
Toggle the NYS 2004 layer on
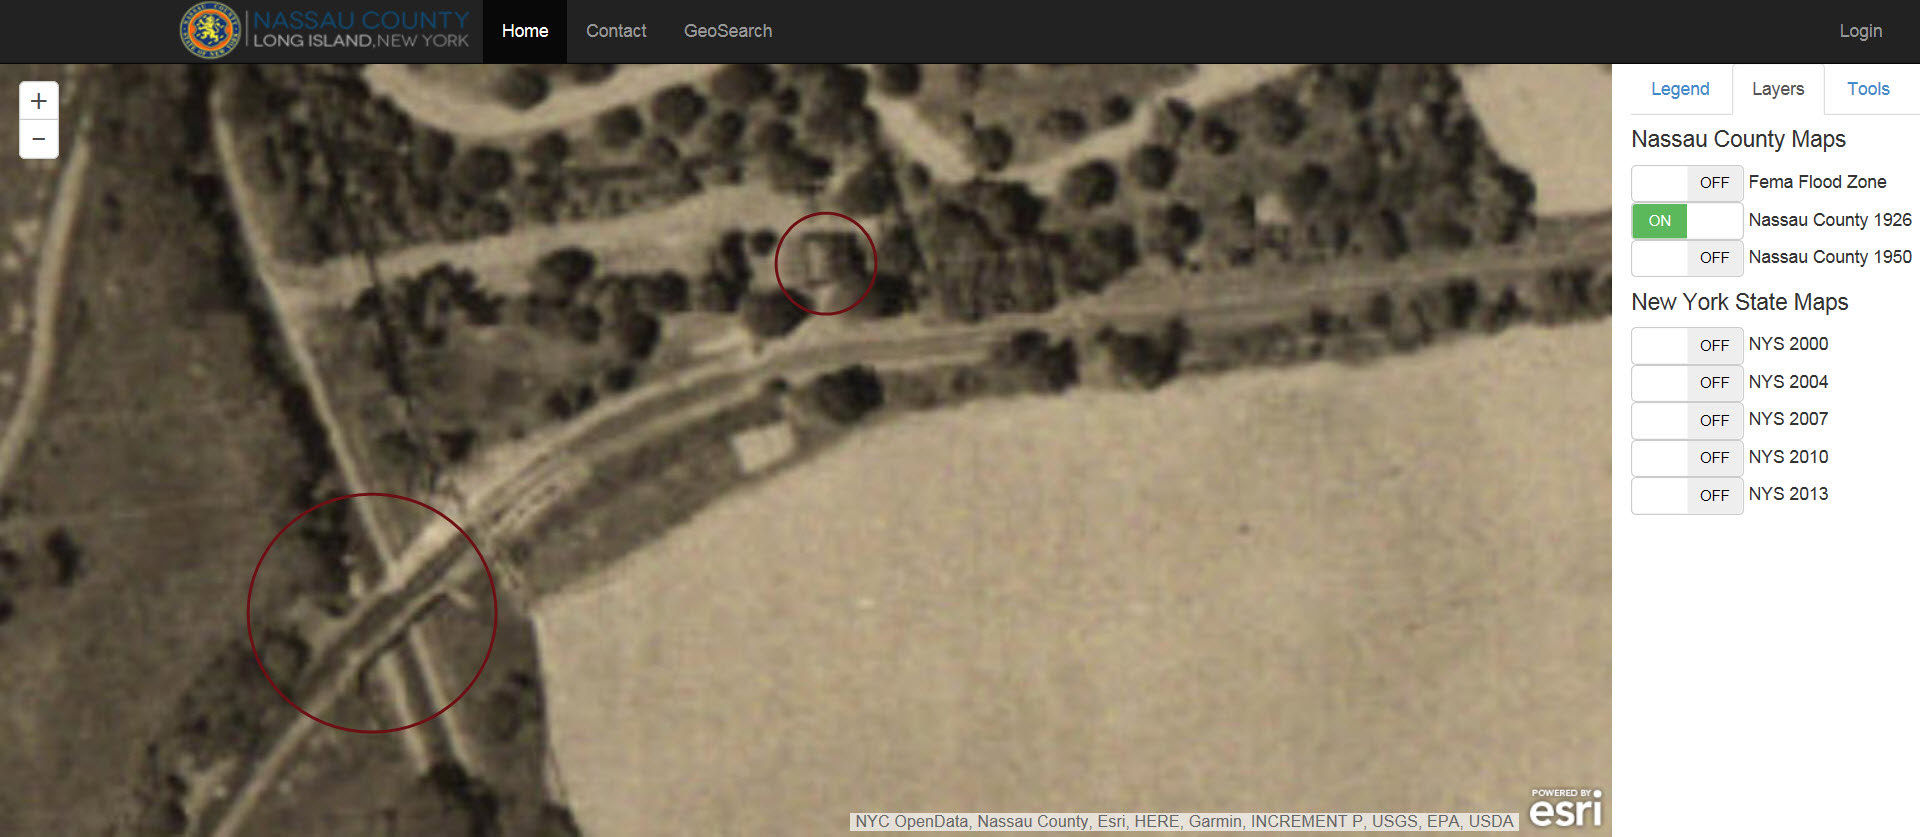[x=1687, y=383]
